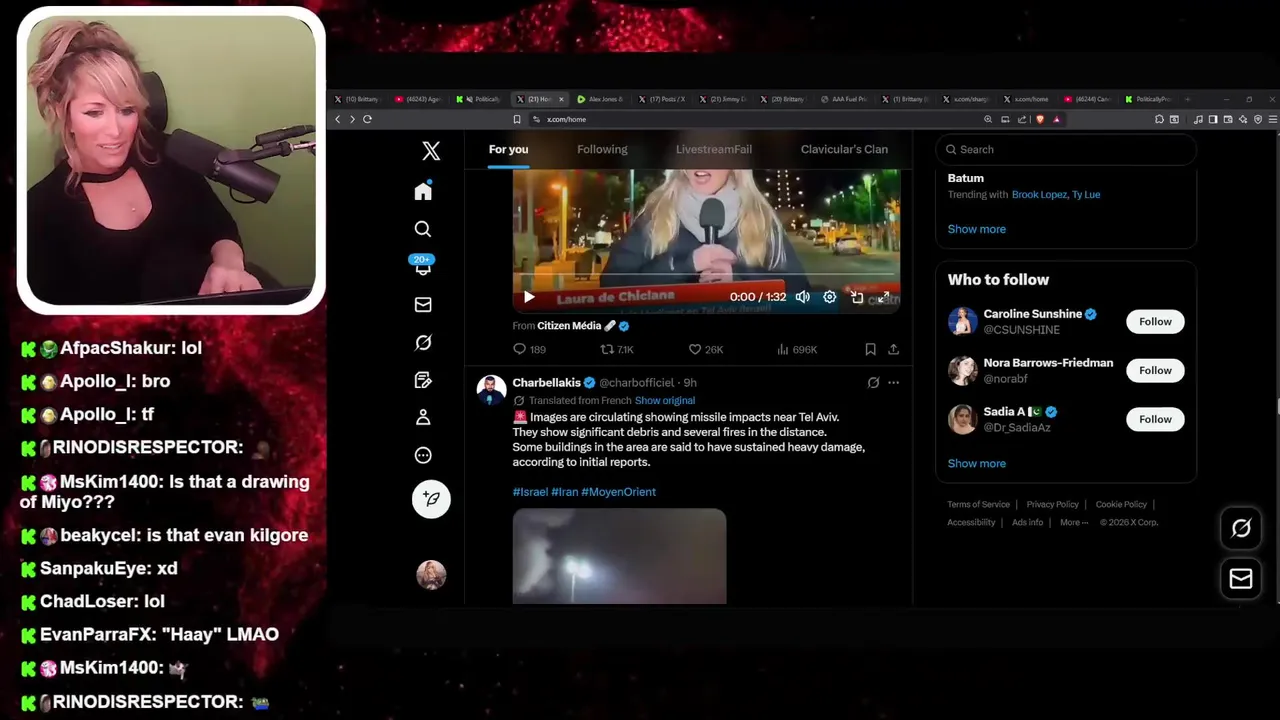The height and width of the screenshot is (720, 1280).
Task: Switch to Clavicular's Clan tab
Action: tap(844, 149)
